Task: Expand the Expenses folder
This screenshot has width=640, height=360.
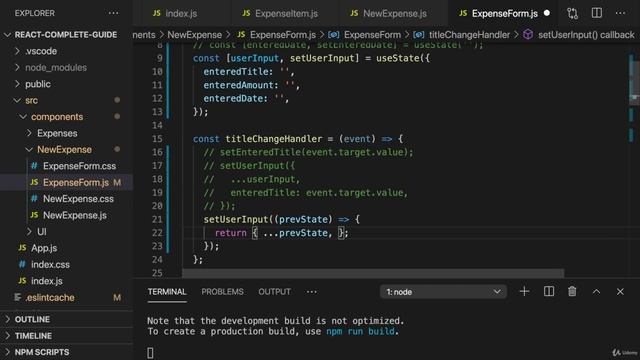Action: coord(29,133)
